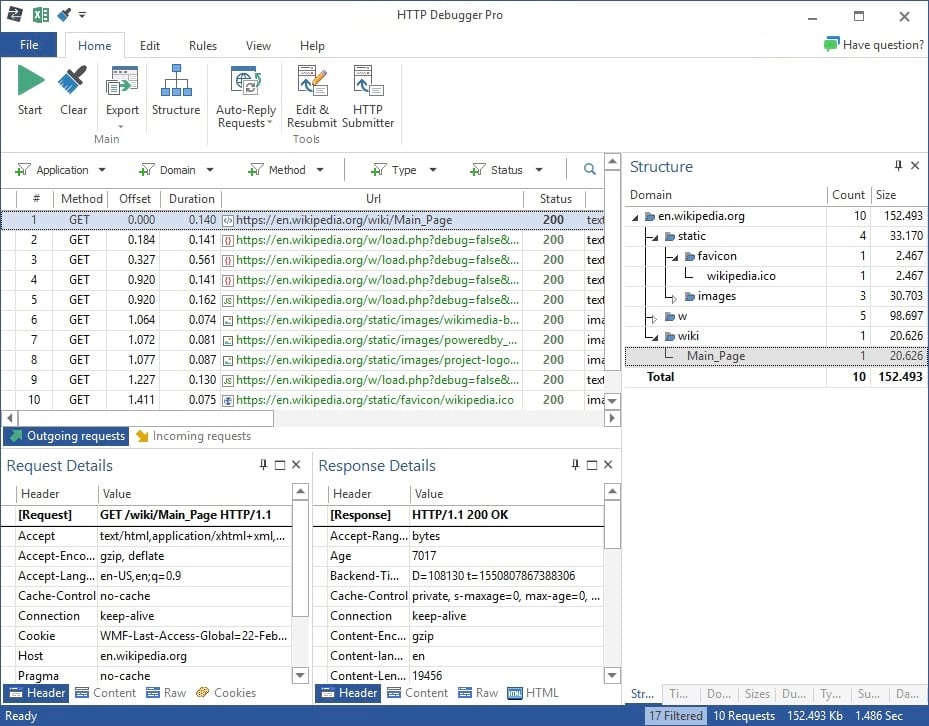Viewport: 929px width, 726px height.
Task: Click the Excel export quick-access icon
Action: pos(40,15)
